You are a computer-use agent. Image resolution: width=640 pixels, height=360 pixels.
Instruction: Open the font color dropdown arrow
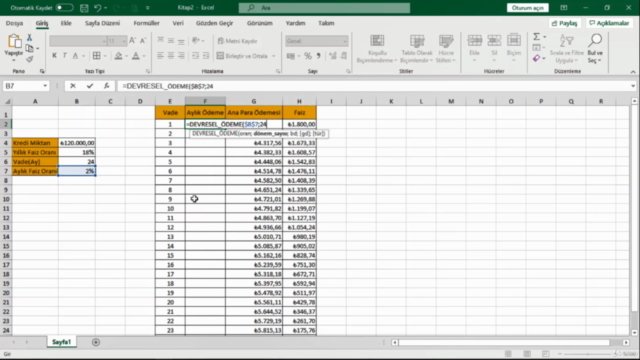pyautogui.click(x=144, y=56)
